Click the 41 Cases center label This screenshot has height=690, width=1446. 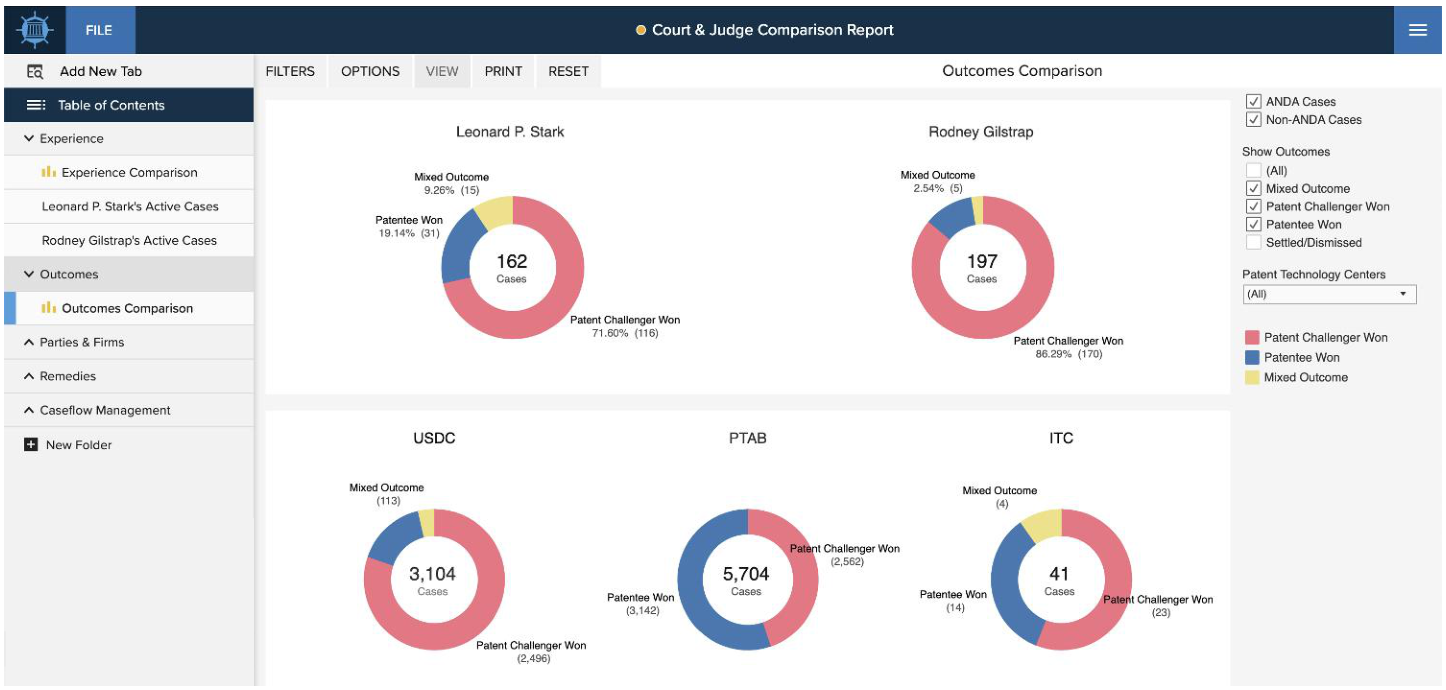click(x=1059, y=580)
